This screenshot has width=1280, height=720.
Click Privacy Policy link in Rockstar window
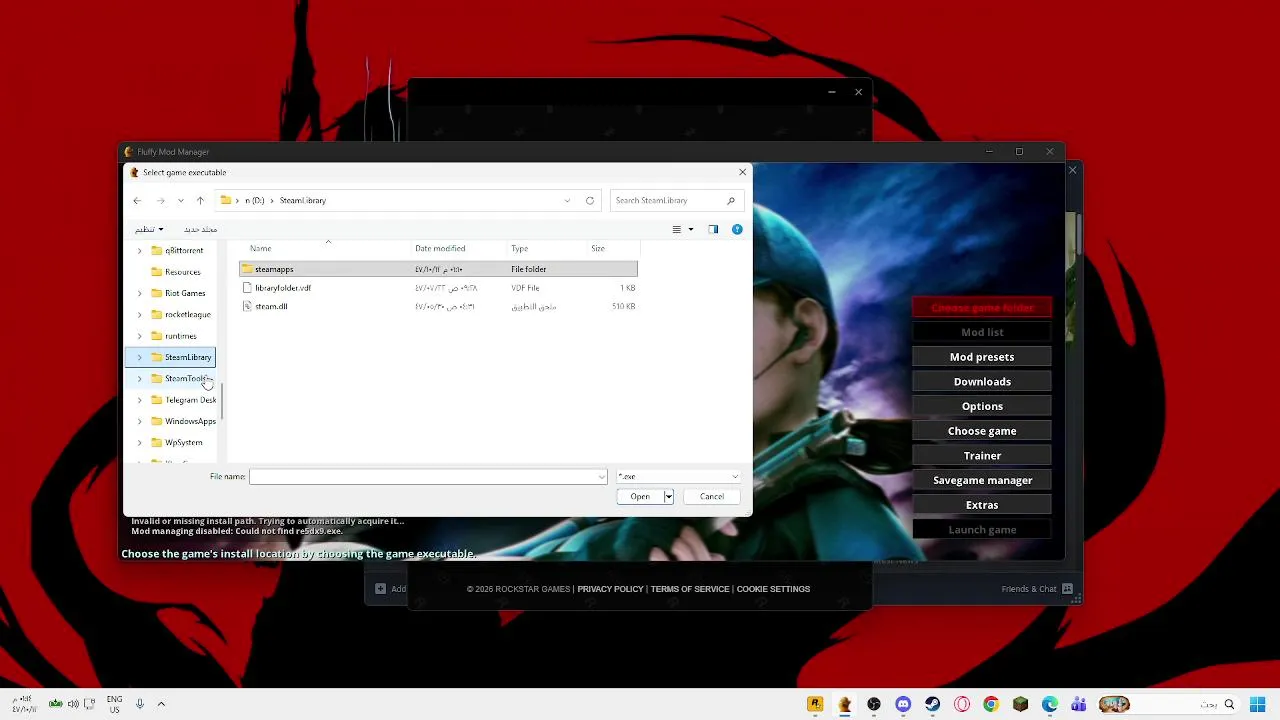(x=610, y=589)
